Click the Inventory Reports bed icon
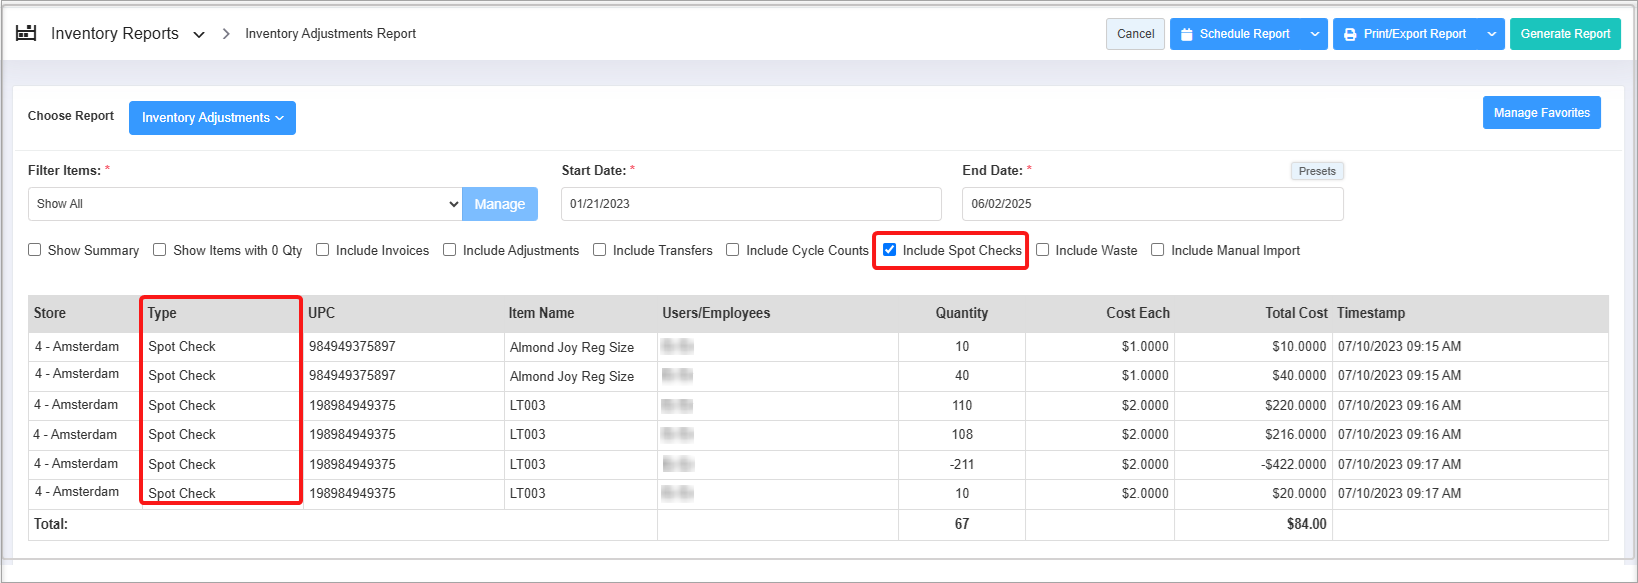The height and width of the screenshot is (583, 1638). pyautogui.click(x=26, y=33)
